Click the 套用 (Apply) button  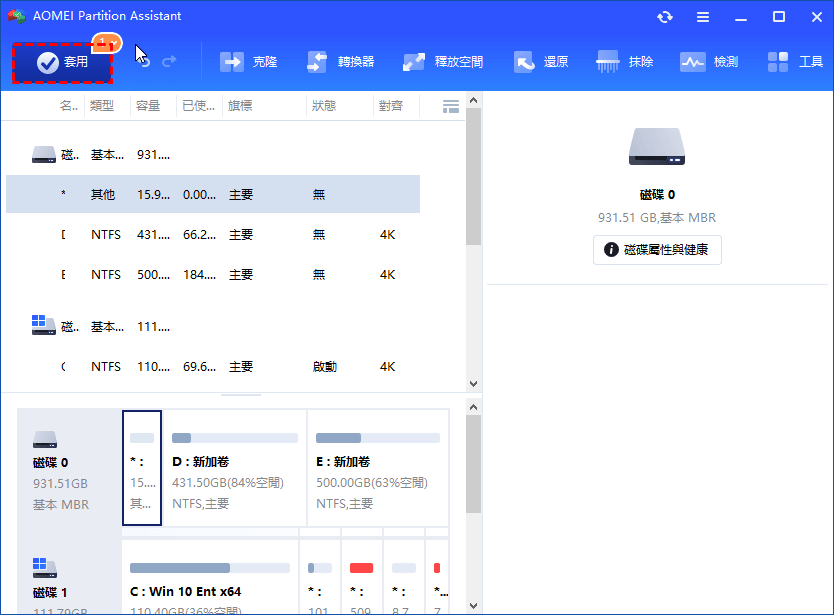click(x=62, y=62)
